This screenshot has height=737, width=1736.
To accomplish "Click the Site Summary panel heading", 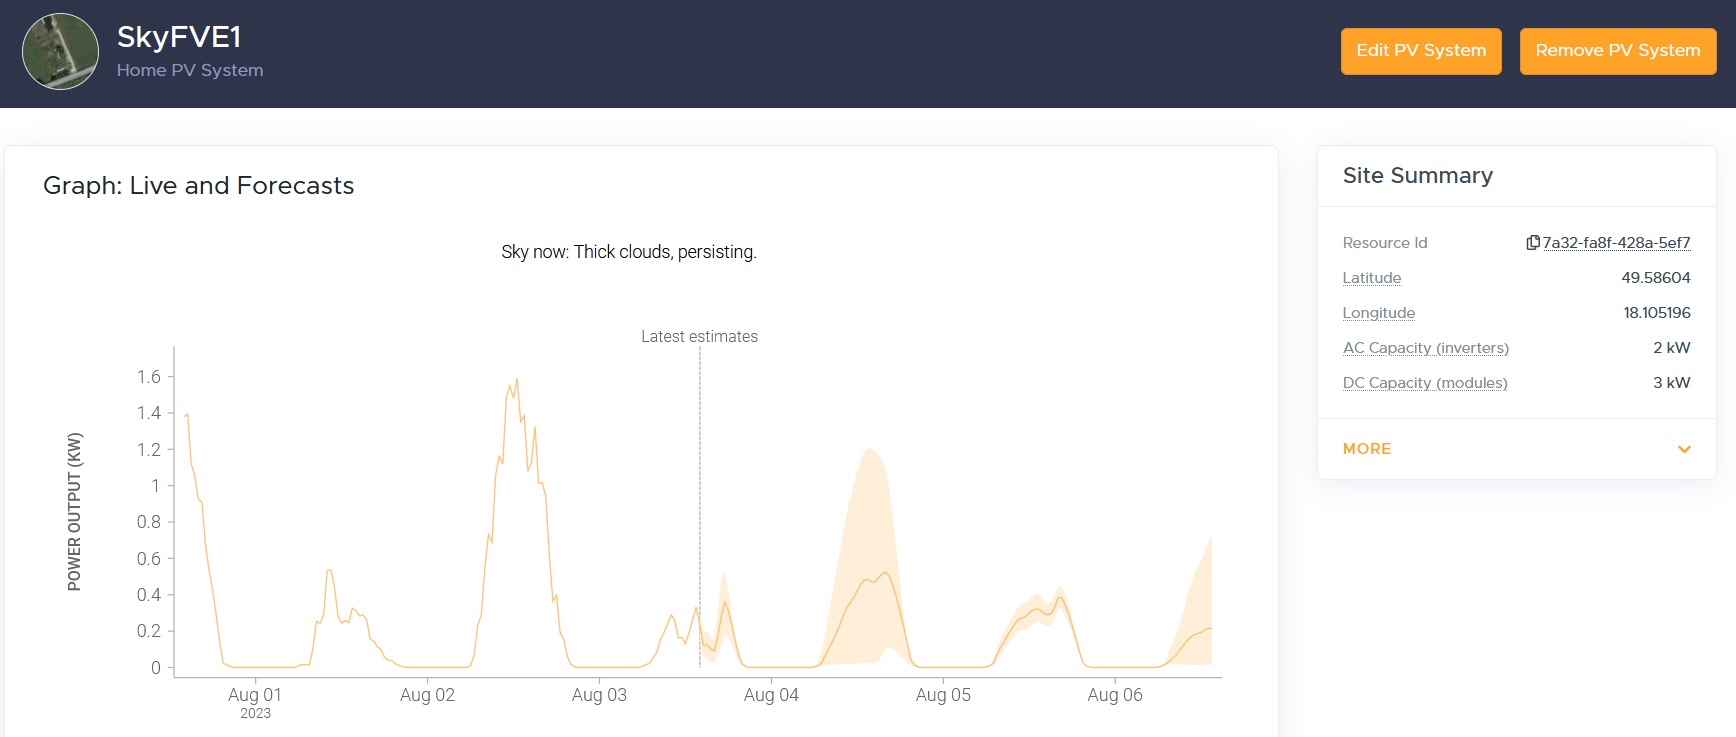I will [1417, 176].
